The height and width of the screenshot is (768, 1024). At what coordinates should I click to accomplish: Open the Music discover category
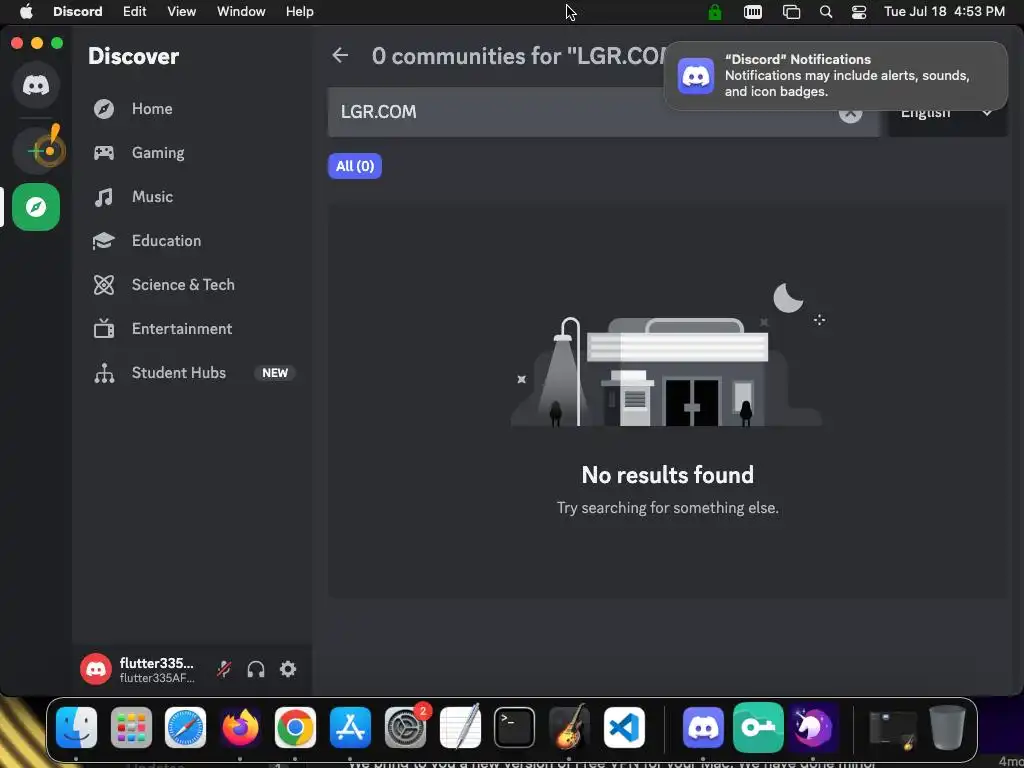pos(192,197)
